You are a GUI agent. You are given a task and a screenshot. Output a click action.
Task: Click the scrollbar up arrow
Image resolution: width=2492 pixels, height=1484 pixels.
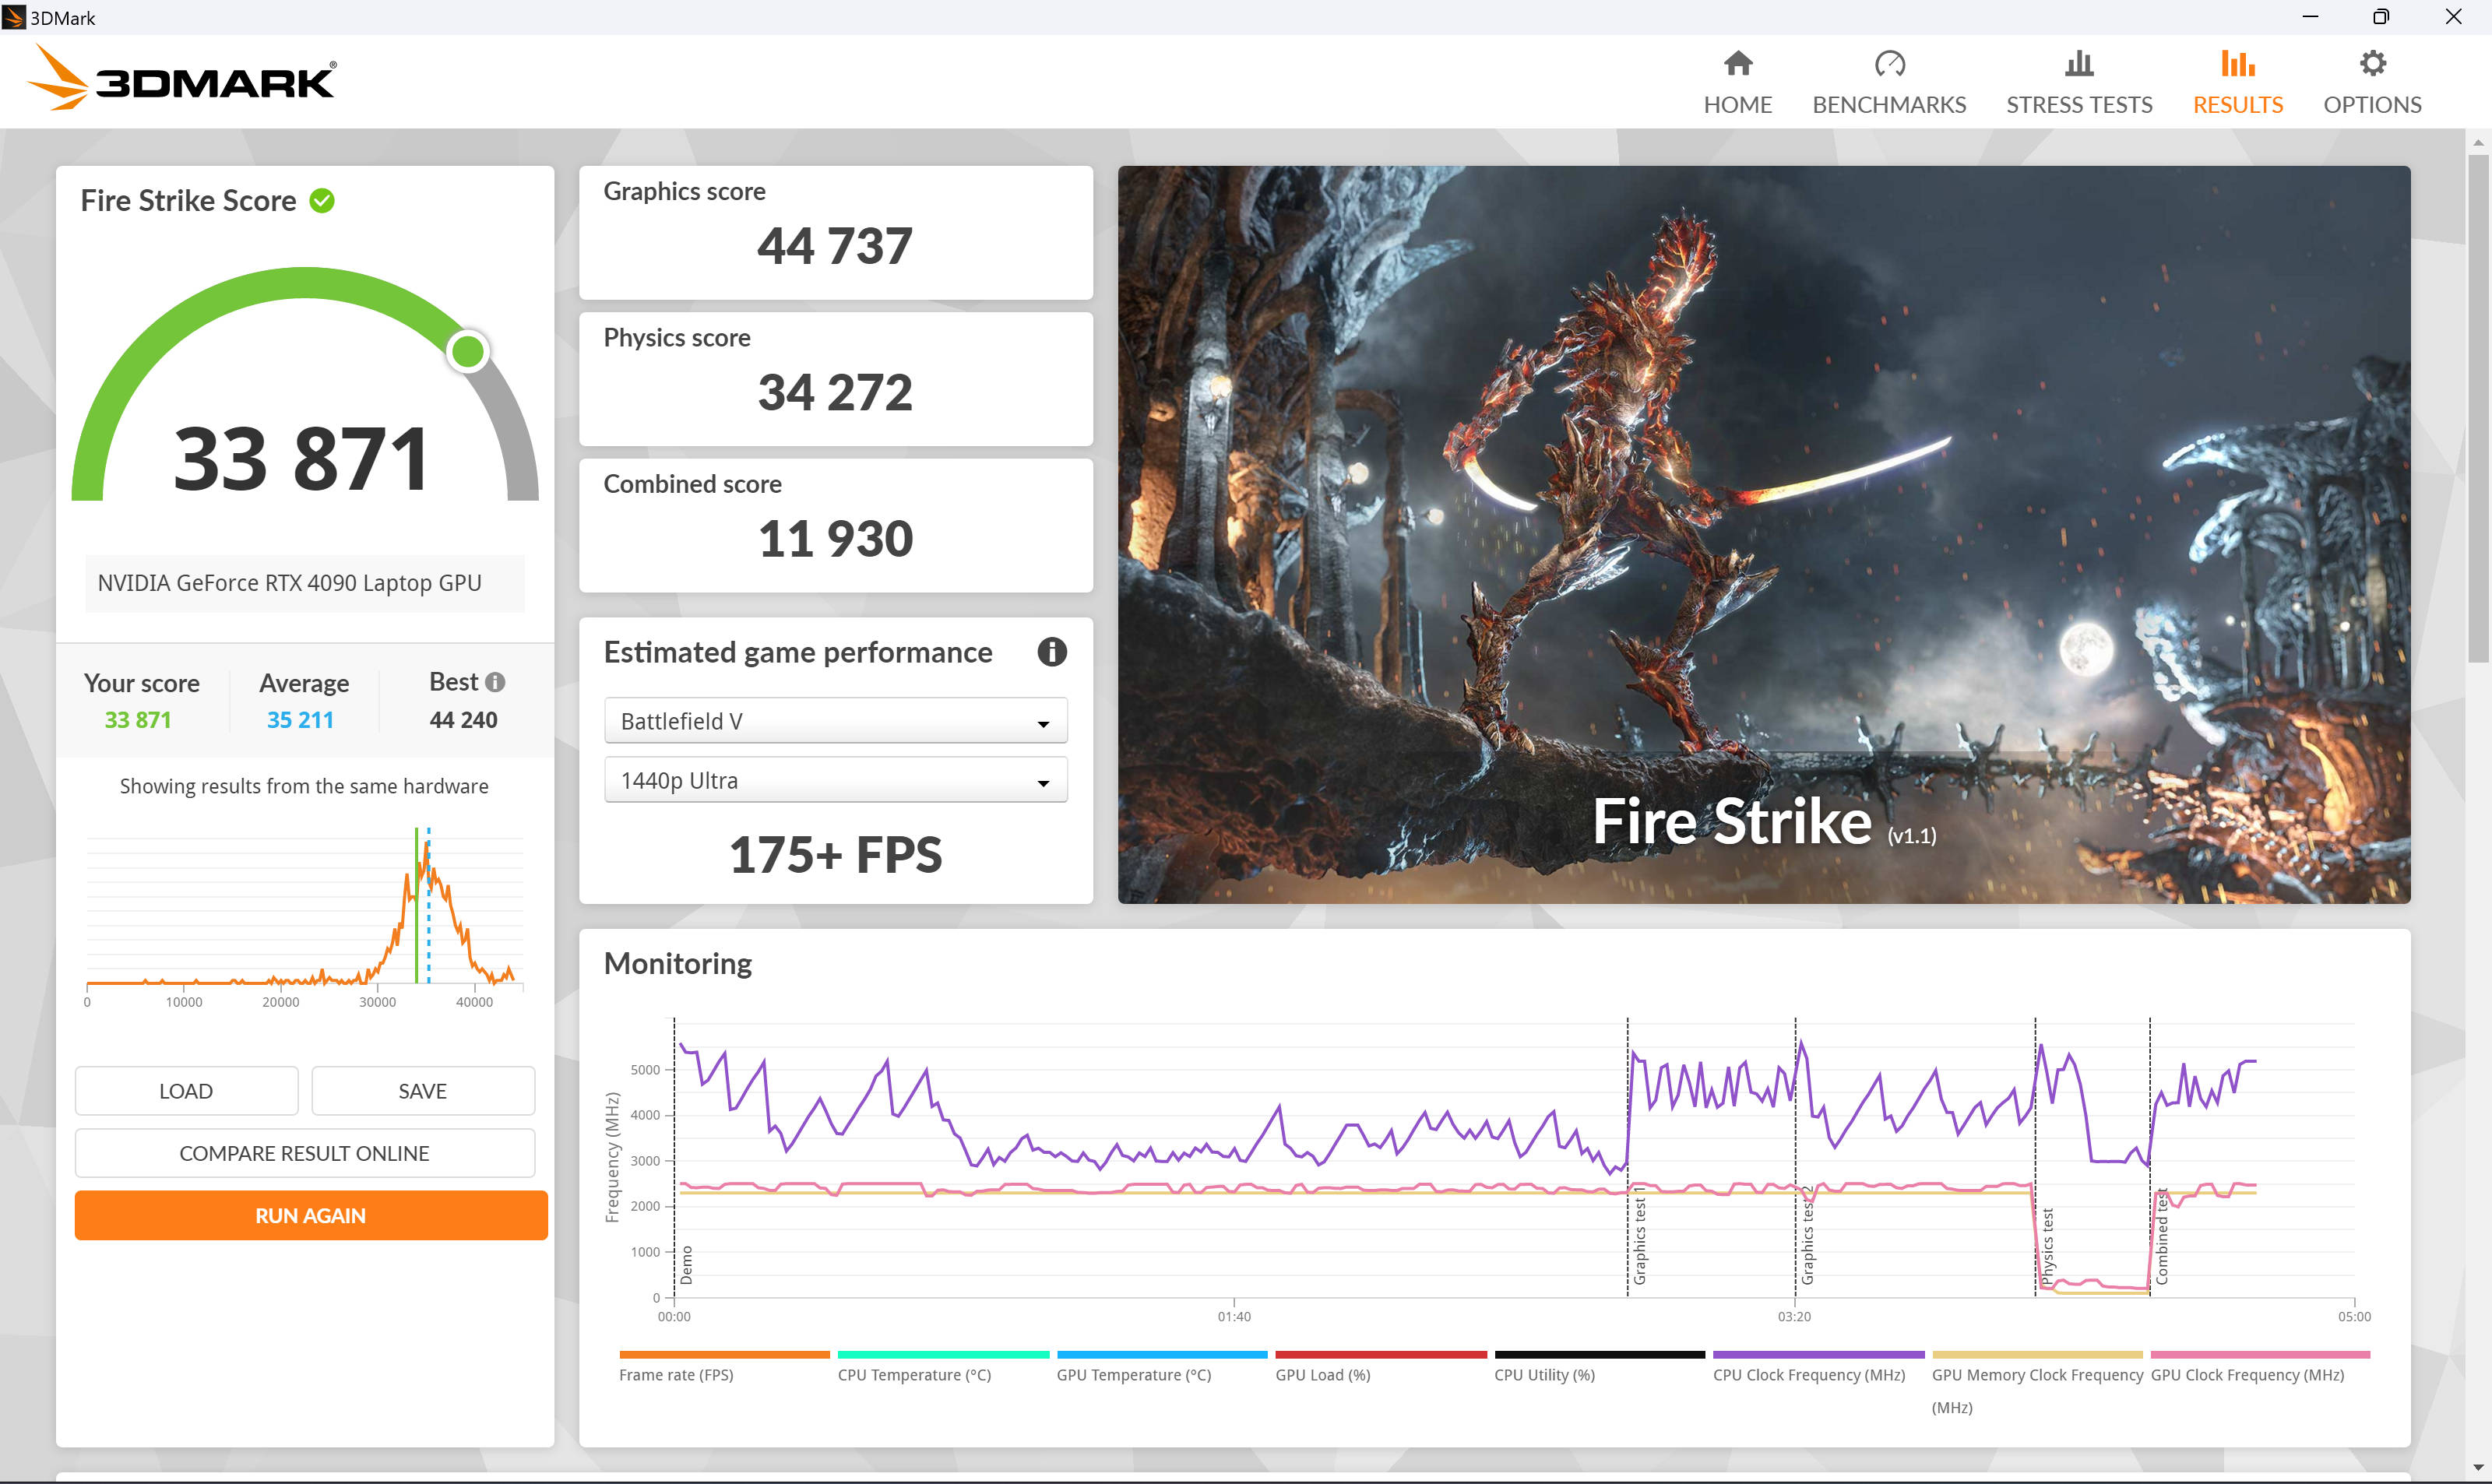(2478, 142)
